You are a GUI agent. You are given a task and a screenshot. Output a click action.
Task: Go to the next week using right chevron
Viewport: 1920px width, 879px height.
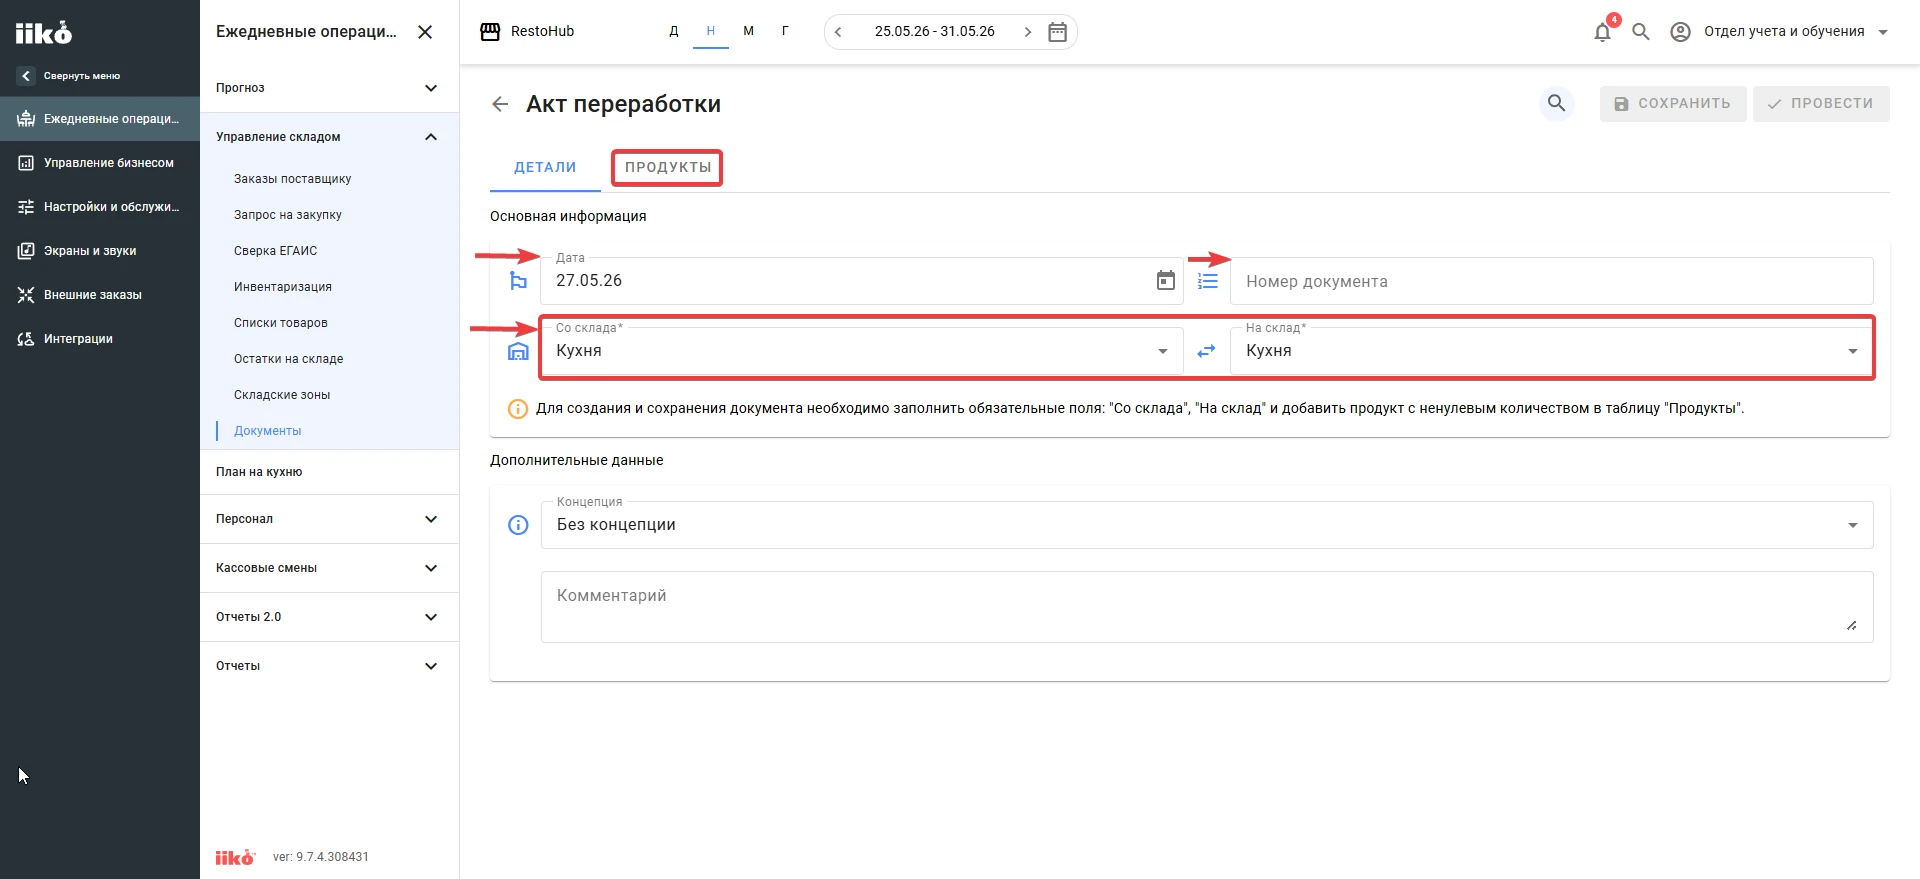click(1028, 32)
